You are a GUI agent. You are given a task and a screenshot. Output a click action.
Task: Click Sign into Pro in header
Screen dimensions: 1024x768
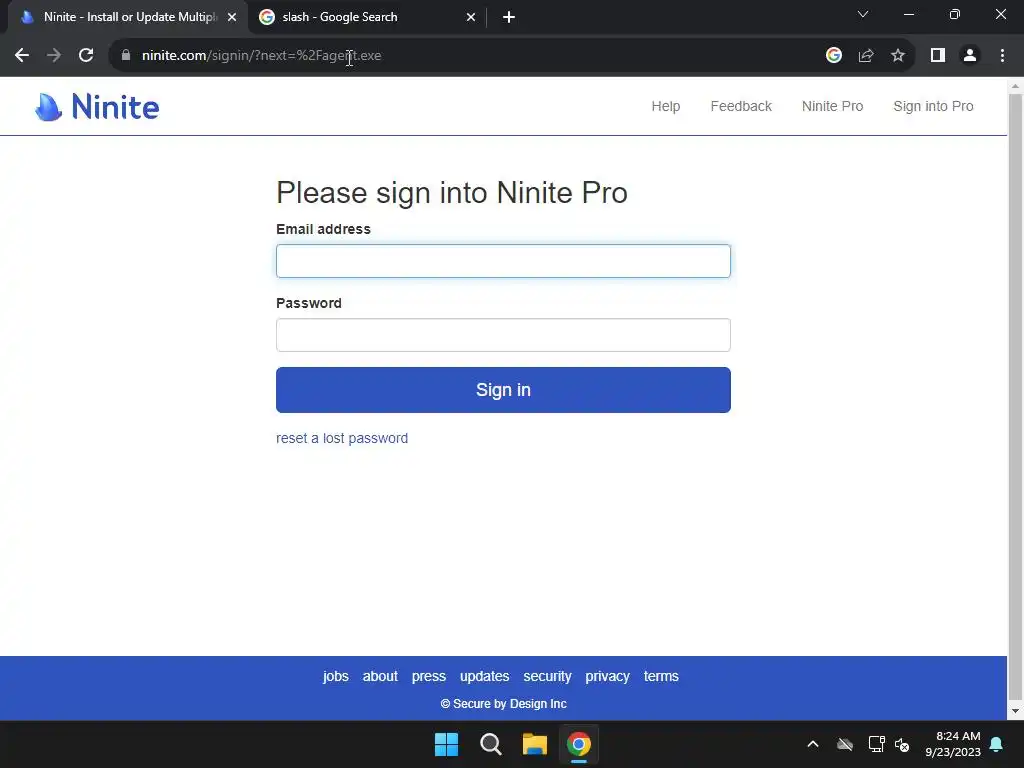point(933,106)
